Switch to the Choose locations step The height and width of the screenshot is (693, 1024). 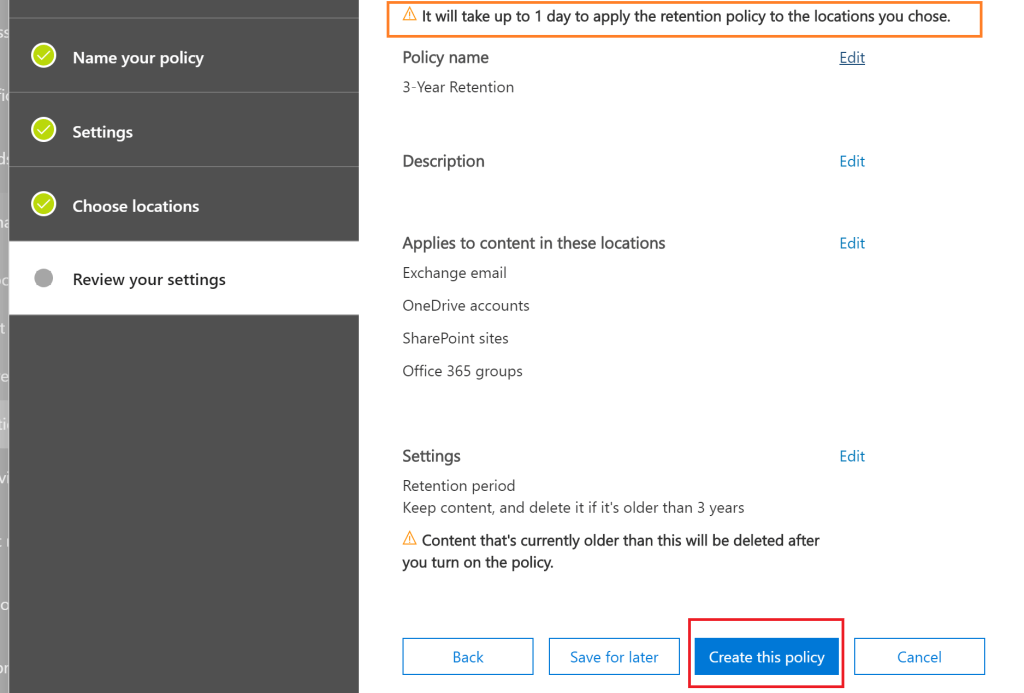[135, 206]
